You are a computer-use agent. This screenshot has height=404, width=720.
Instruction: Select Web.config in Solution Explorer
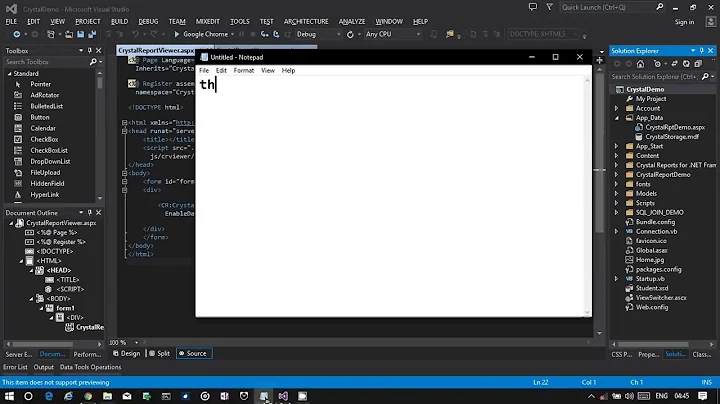(x=652, y=307)
